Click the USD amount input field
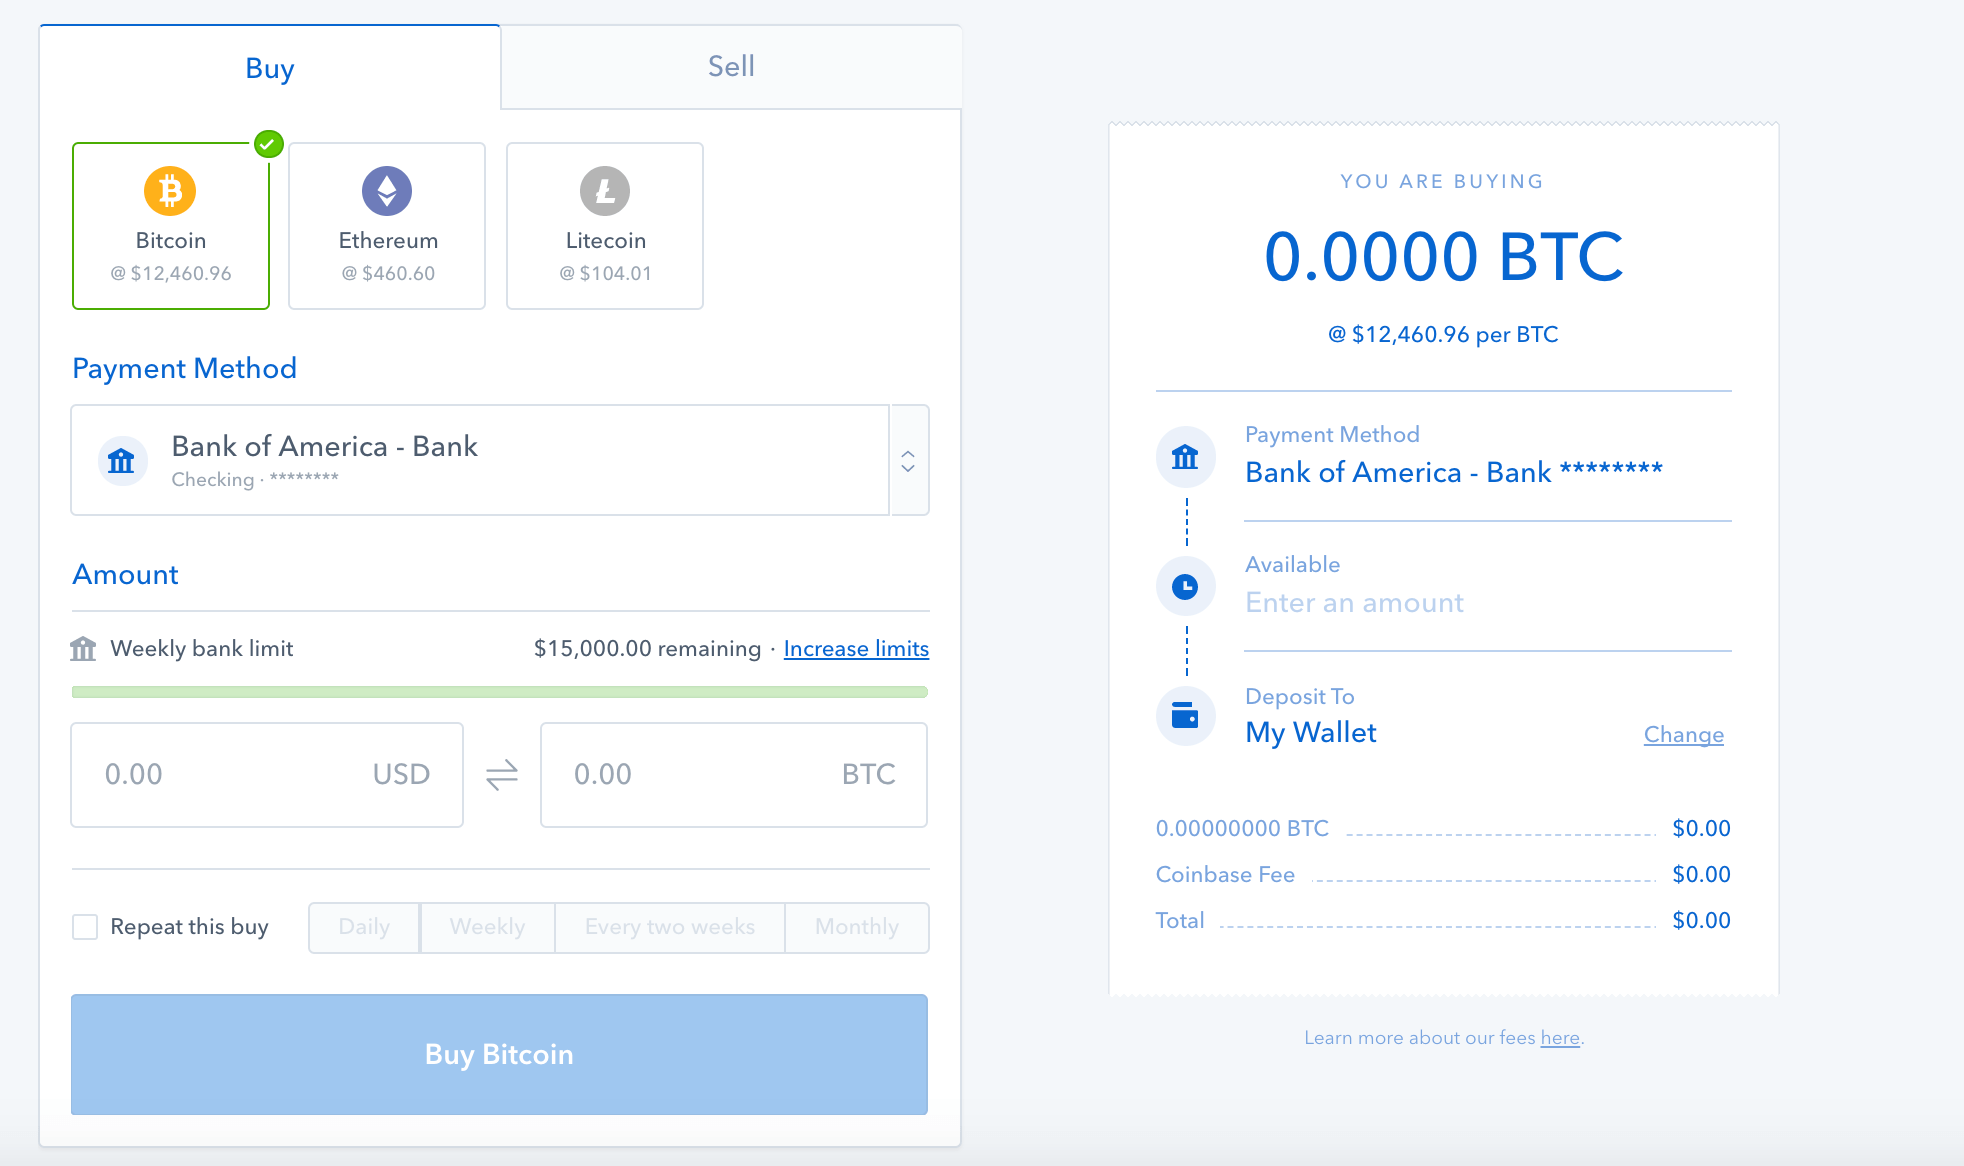 click(272, 772)
